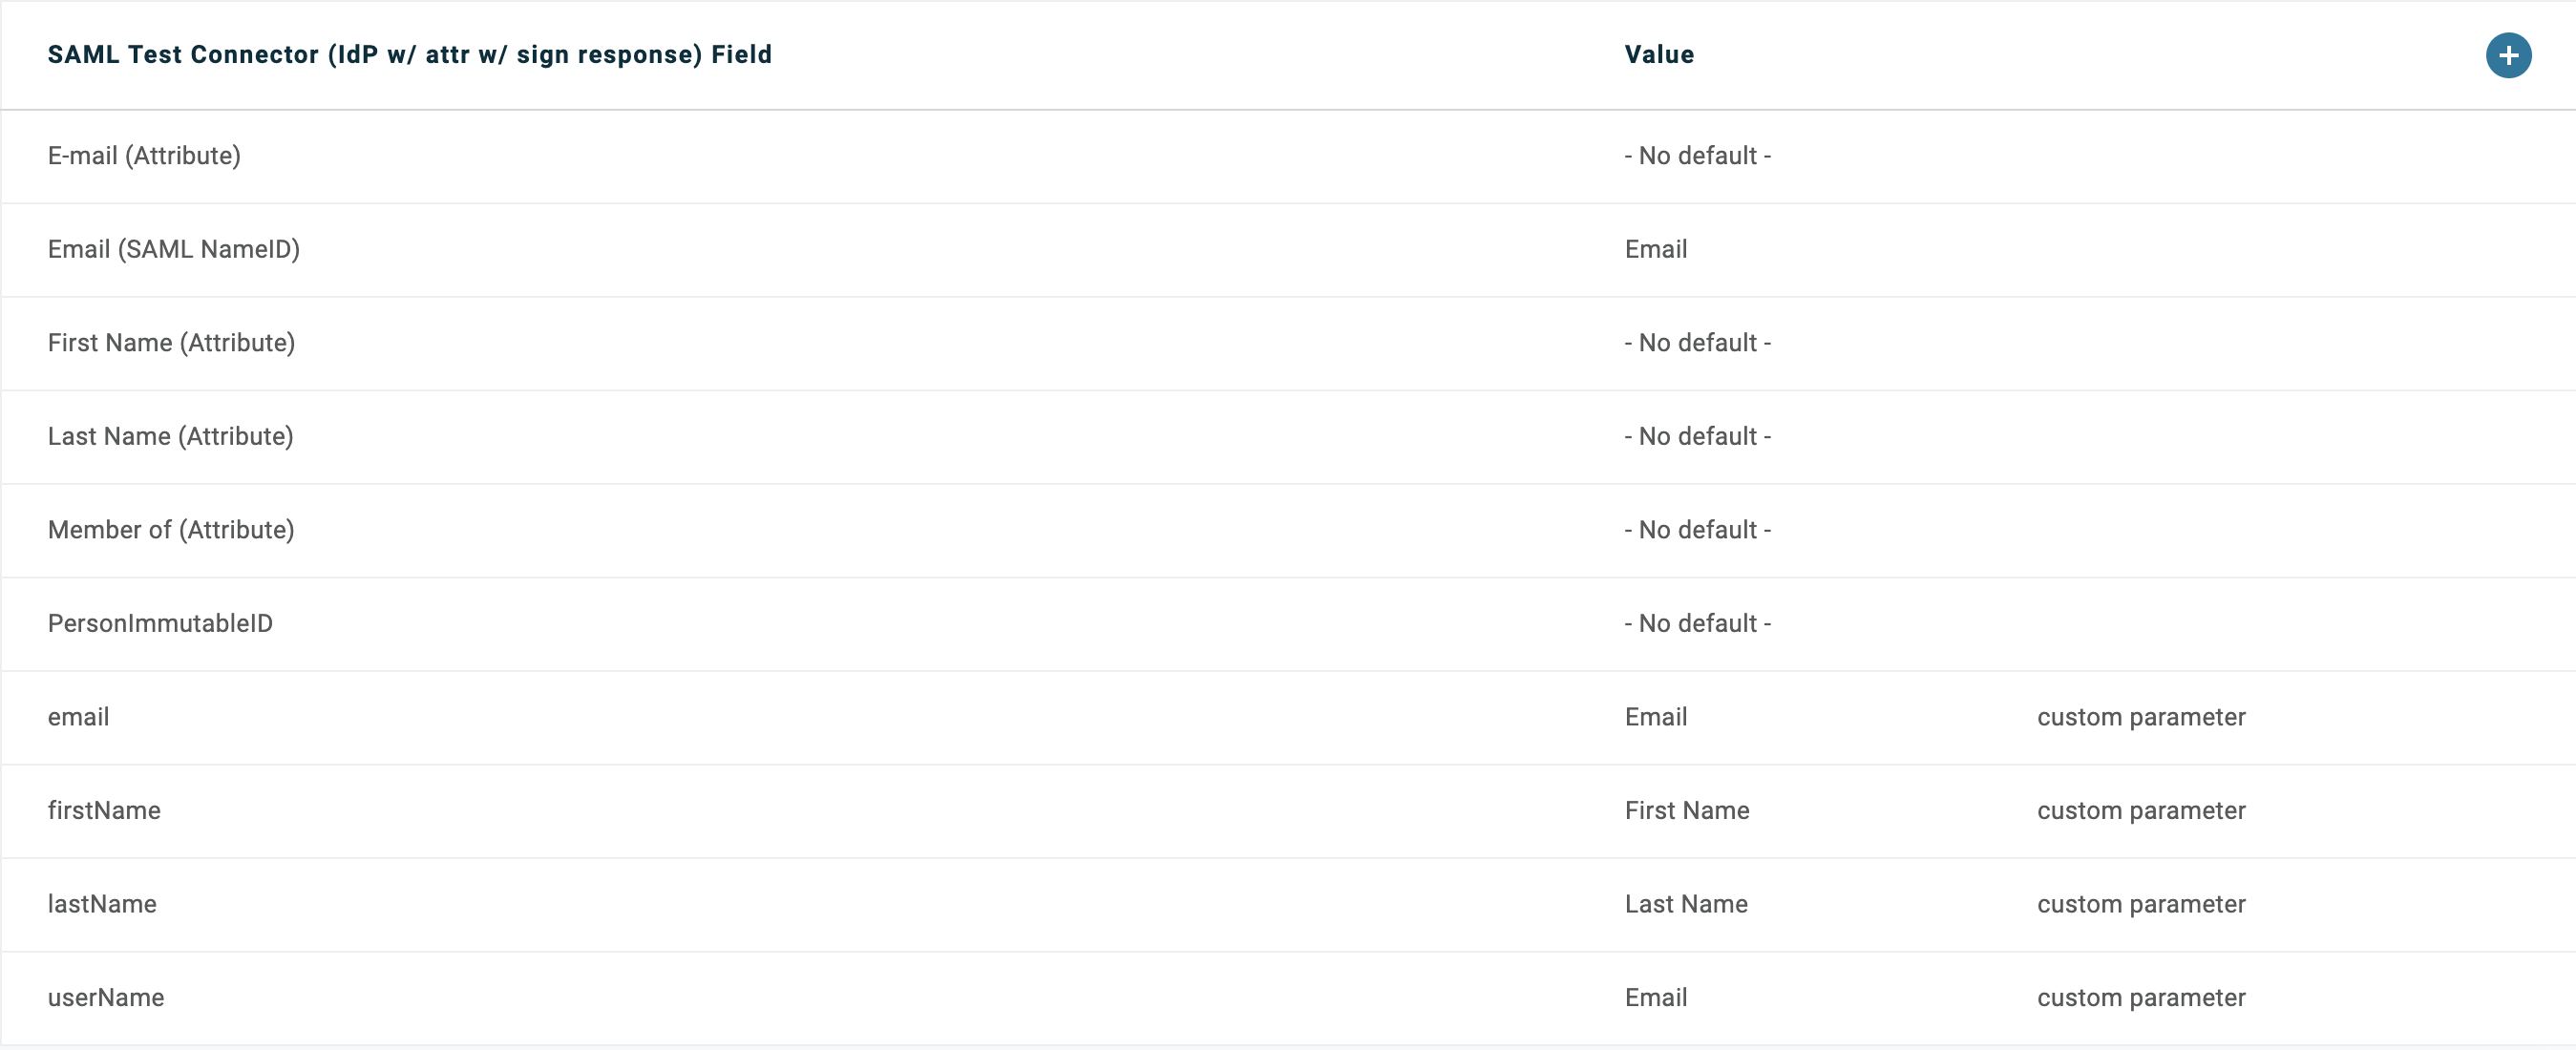
Task: Select the Email (SAML NameID) row
Action: click(174, 249)
